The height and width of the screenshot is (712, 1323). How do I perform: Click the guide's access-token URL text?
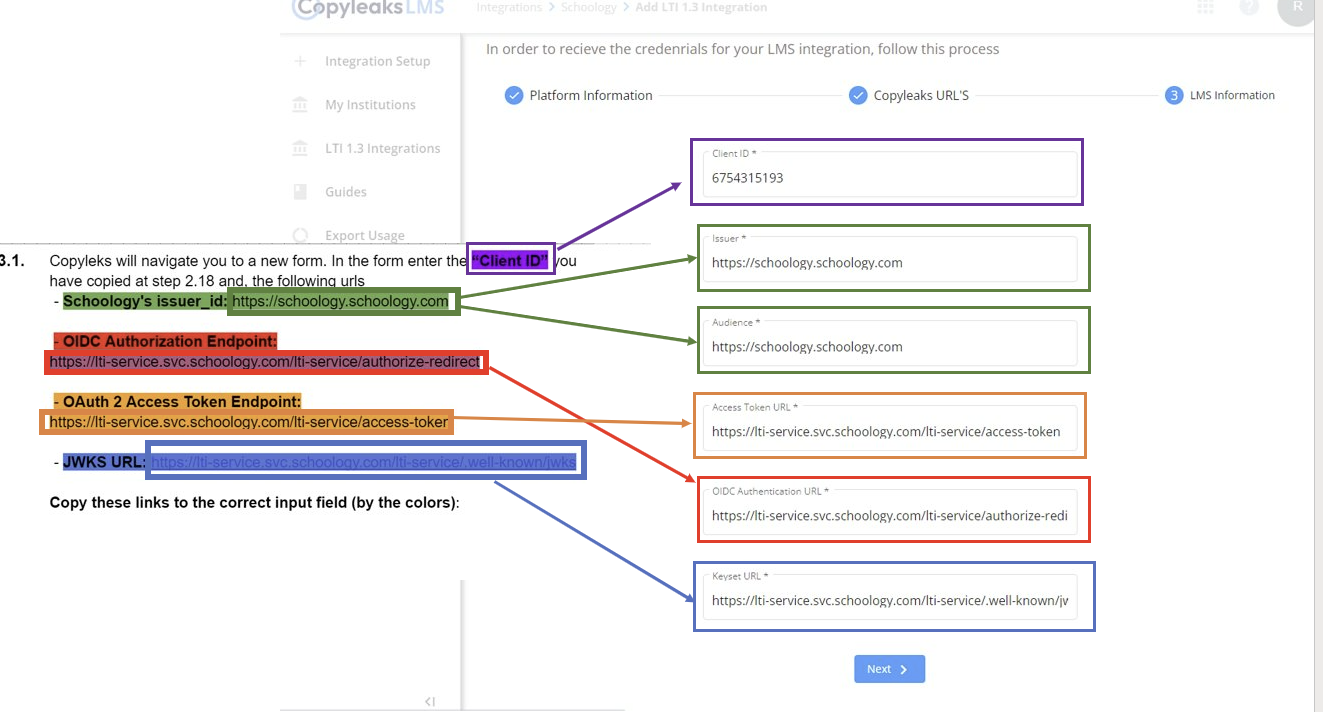click(248, 422)
